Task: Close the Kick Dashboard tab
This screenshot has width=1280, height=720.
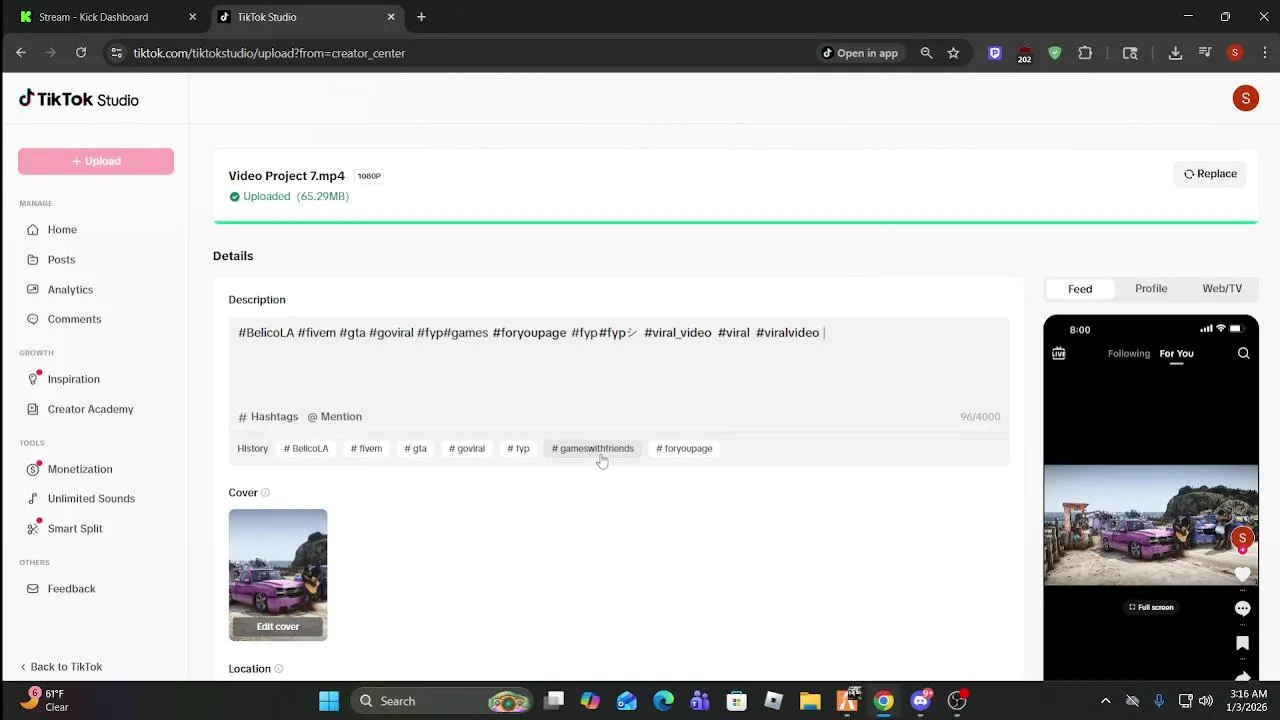Action: (193, 17)
